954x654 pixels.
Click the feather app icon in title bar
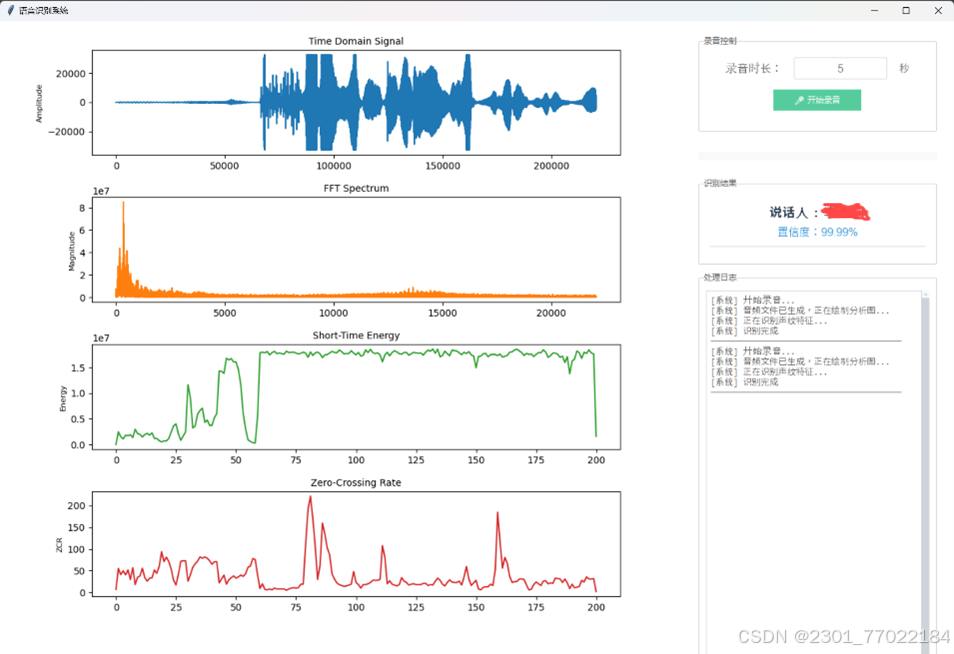point(10,10)
